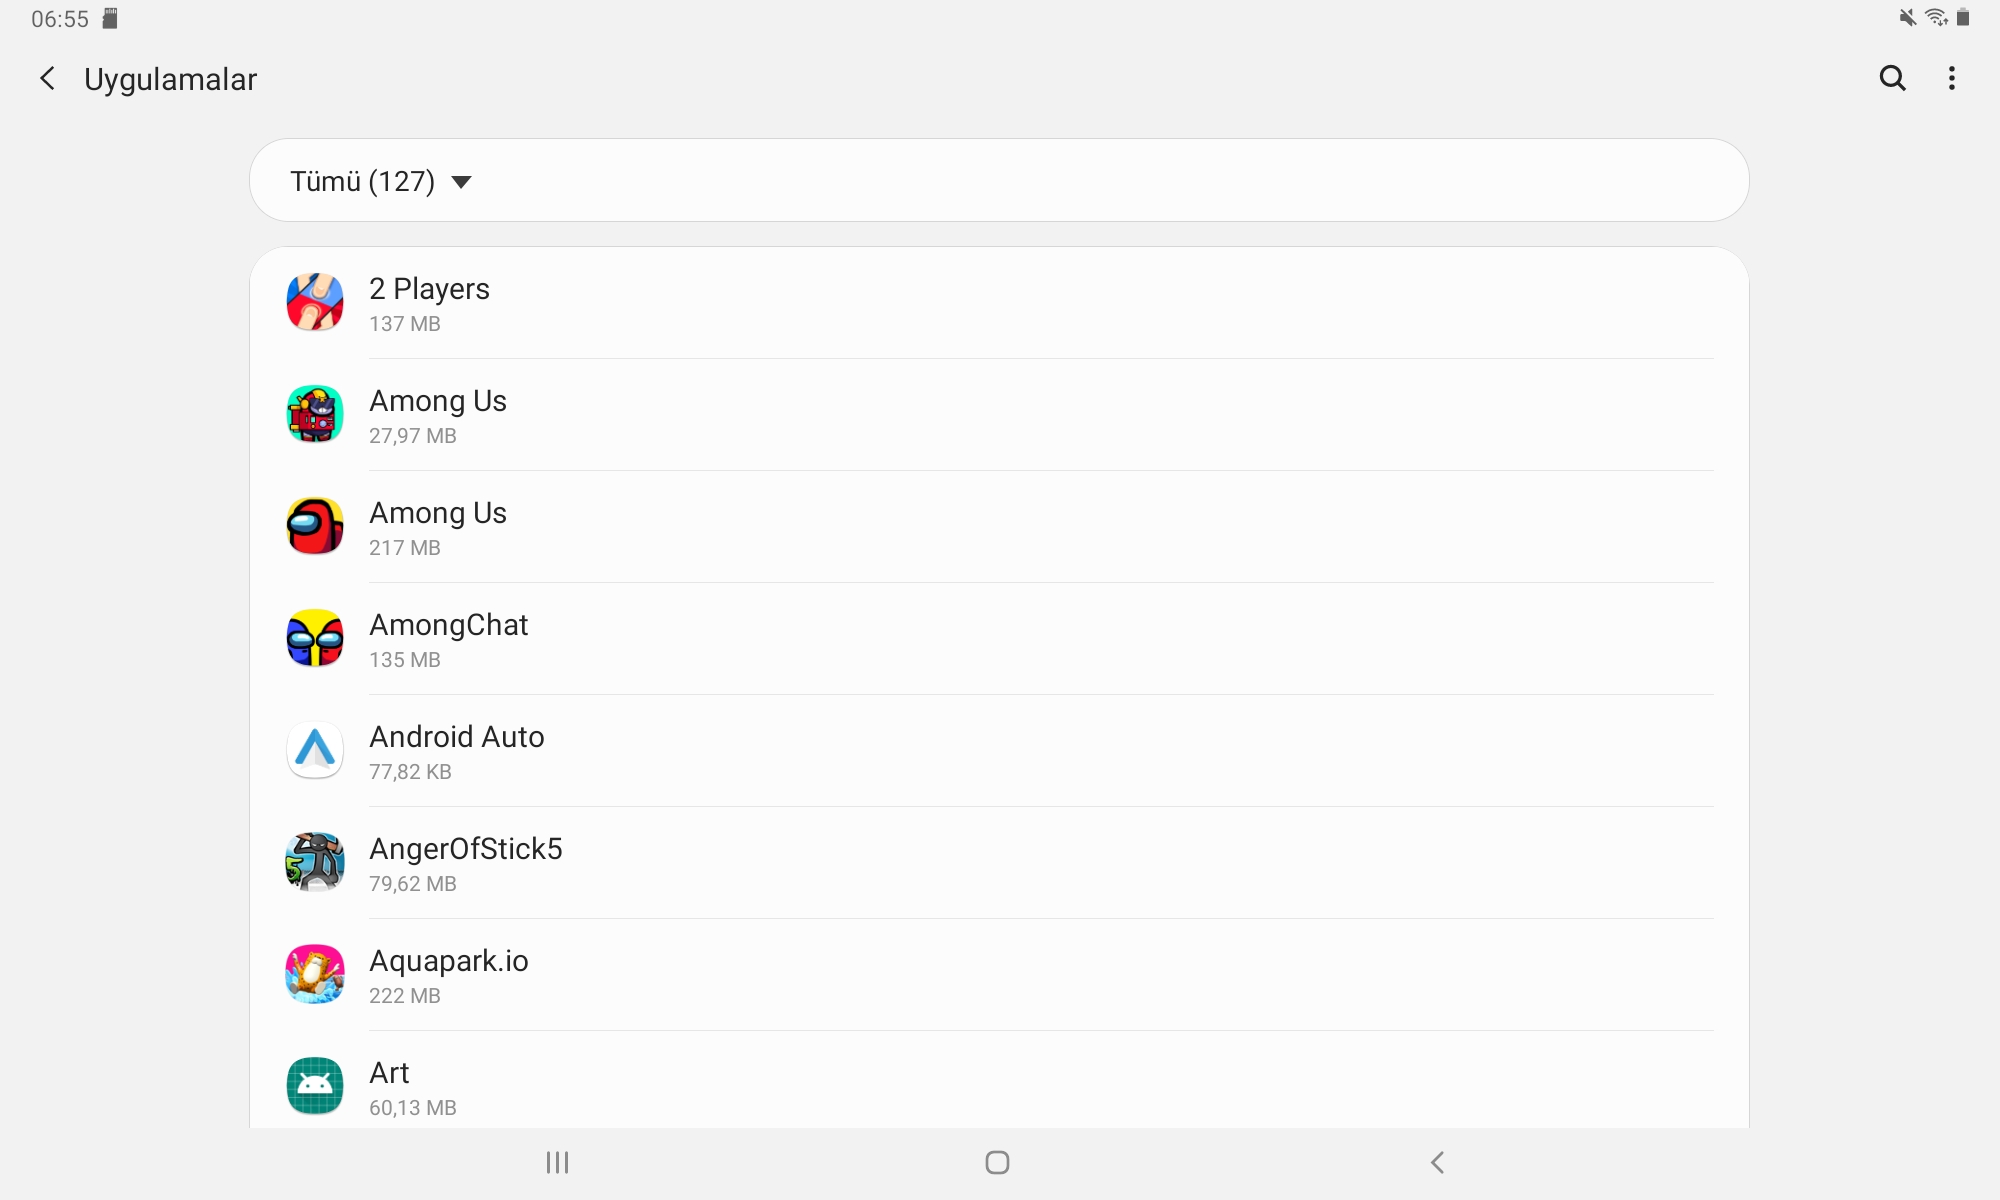Tap the Wi-Fi status icon

coord(1937,17)
